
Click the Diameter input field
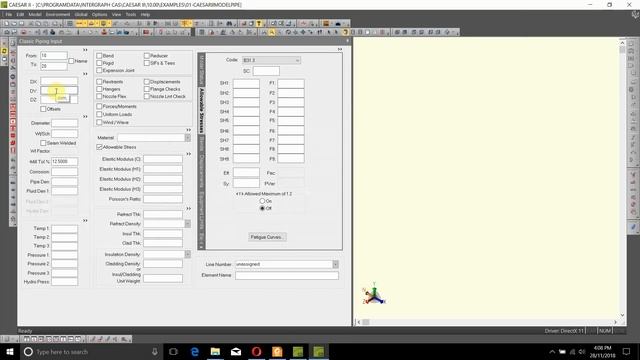click(64, 123)
